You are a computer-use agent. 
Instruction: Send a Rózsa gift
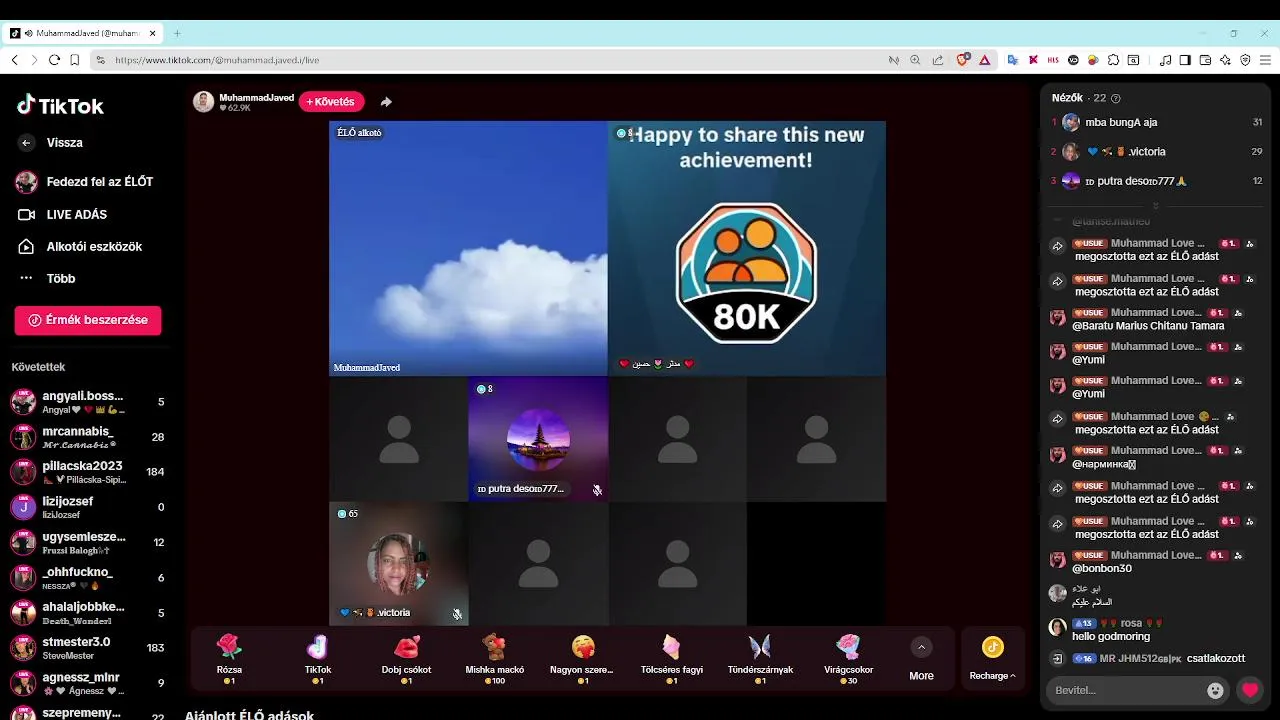coord(230,658)
